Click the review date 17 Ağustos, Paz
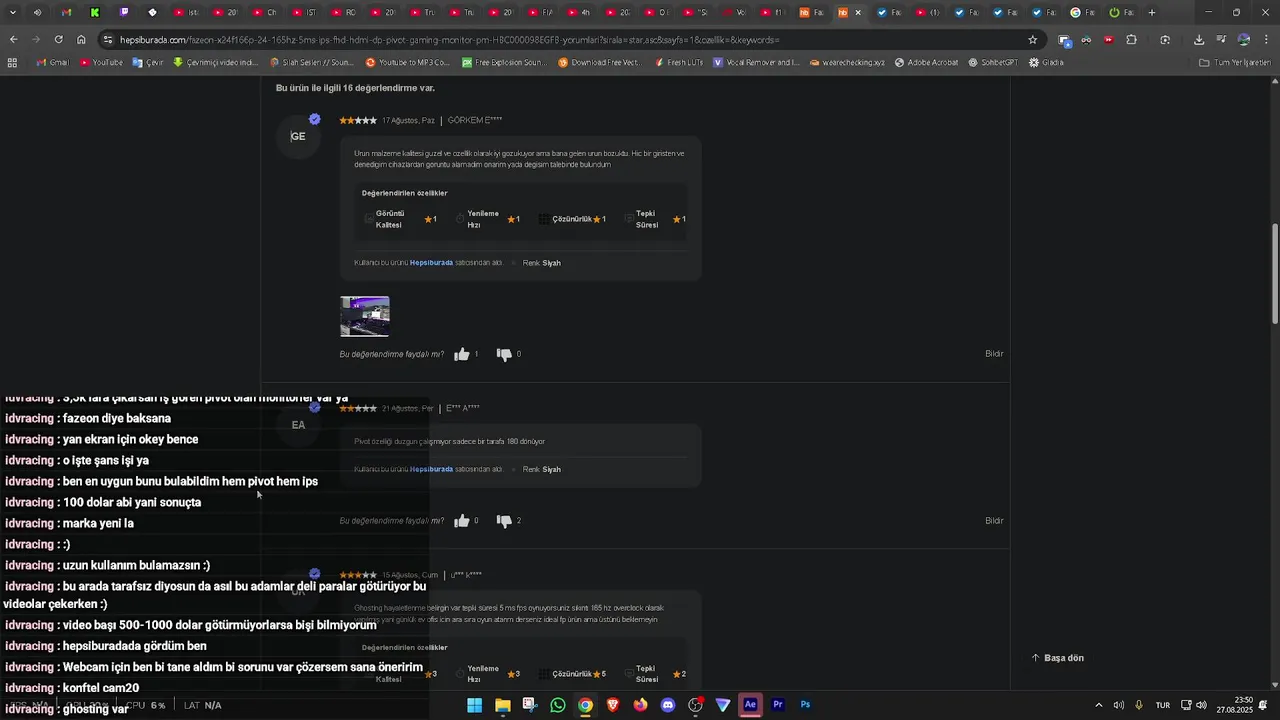The image size is (1280, 720). click(408, 121)
